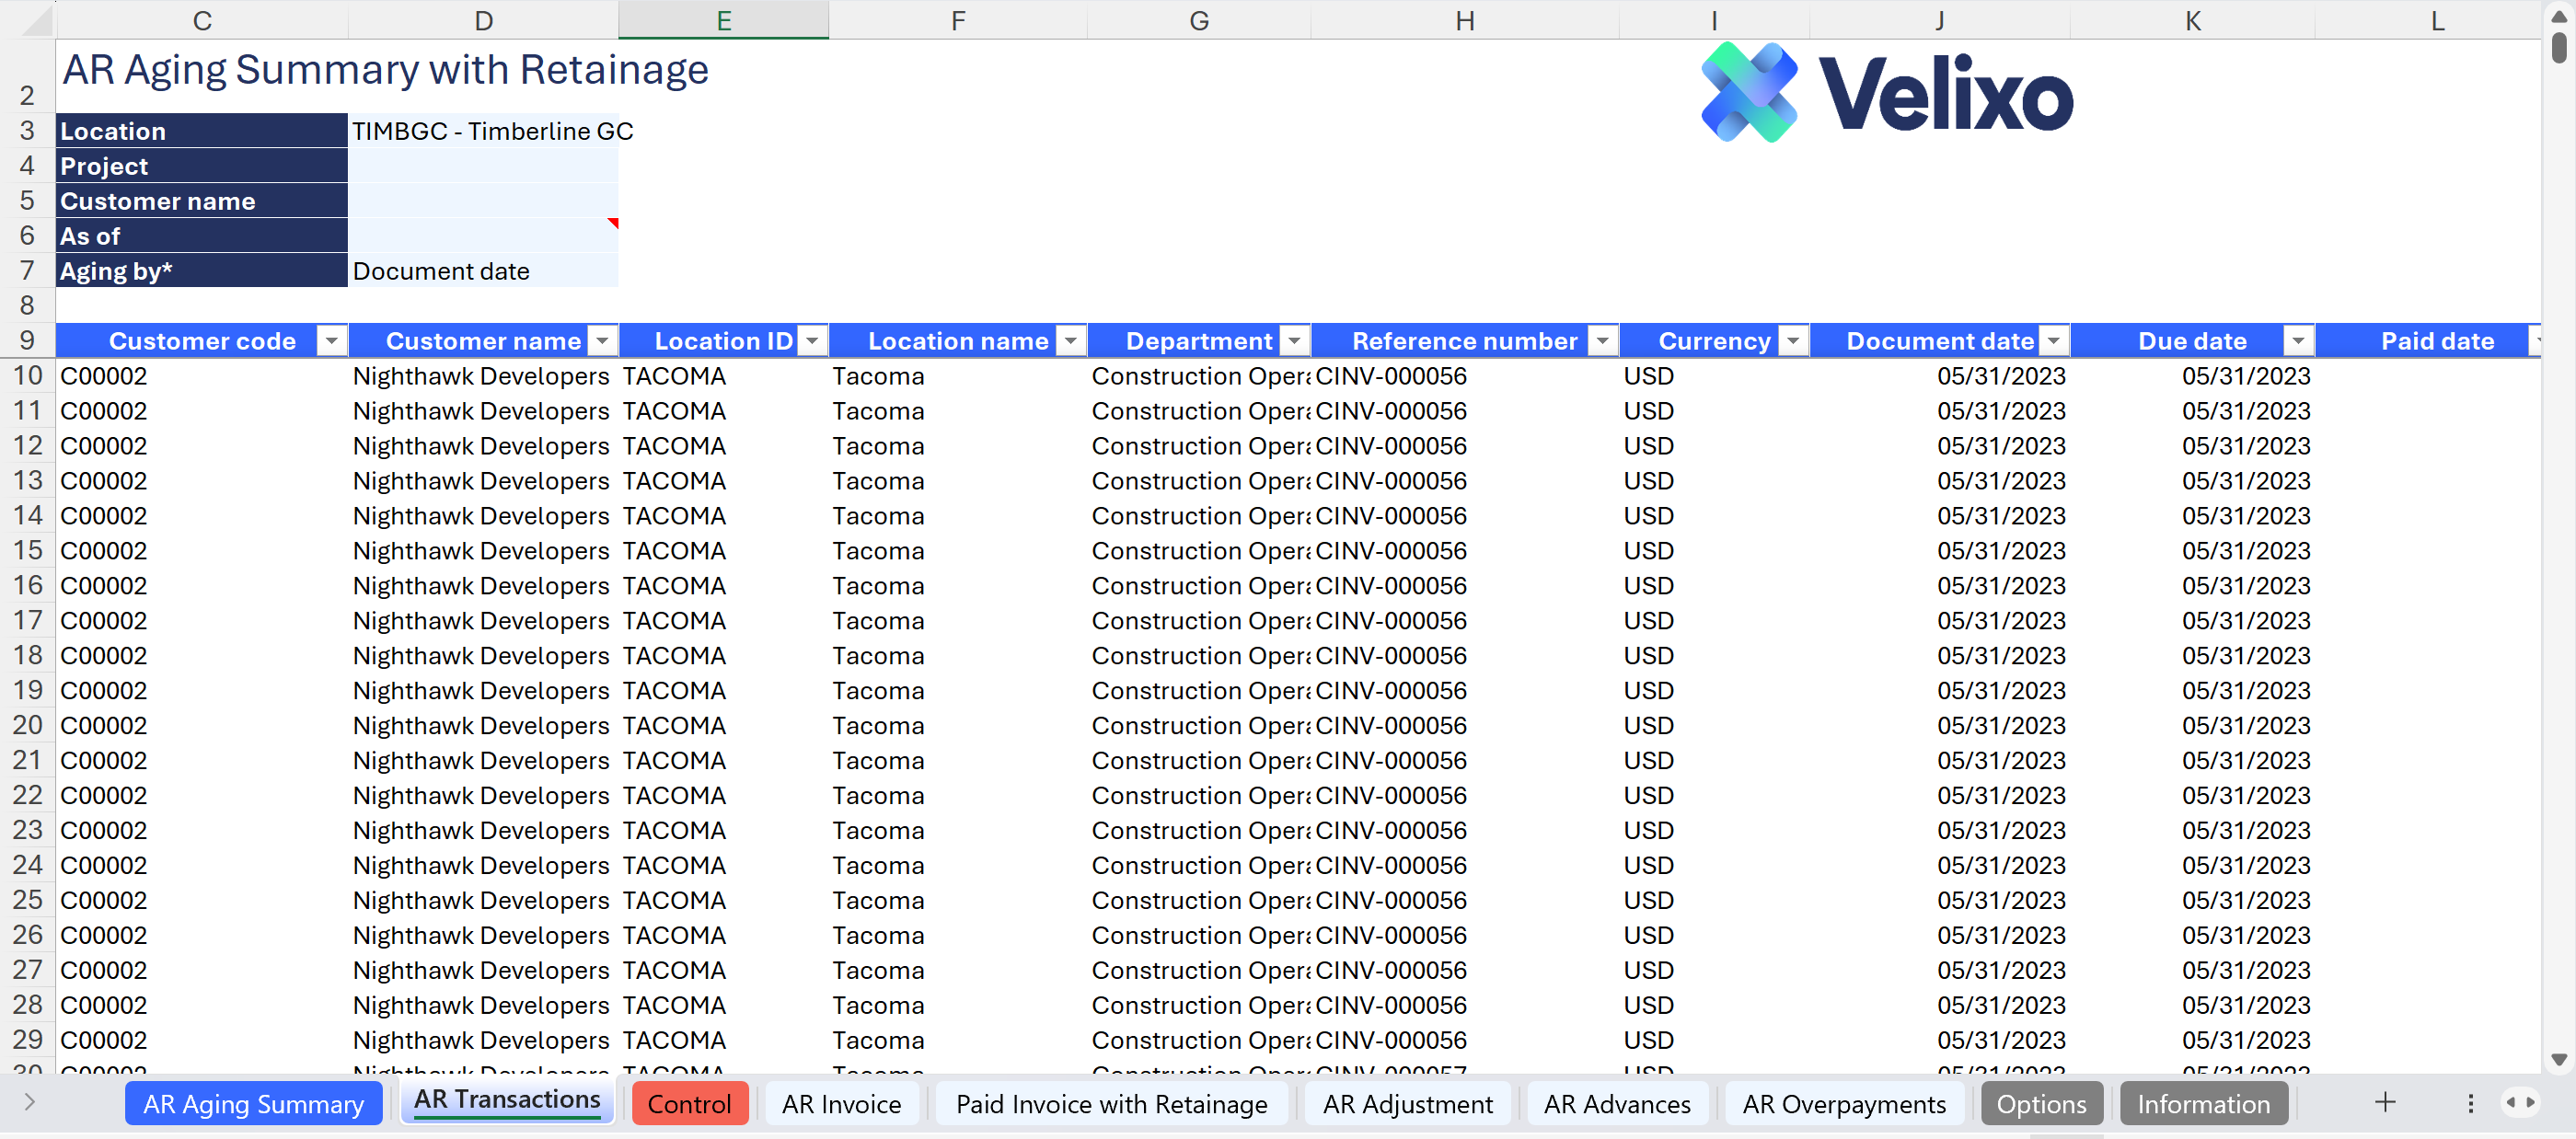The image size is (2576, 1139).
Task: Switch to Paid Invoice with Retainage tab
Action: 1110,1103
